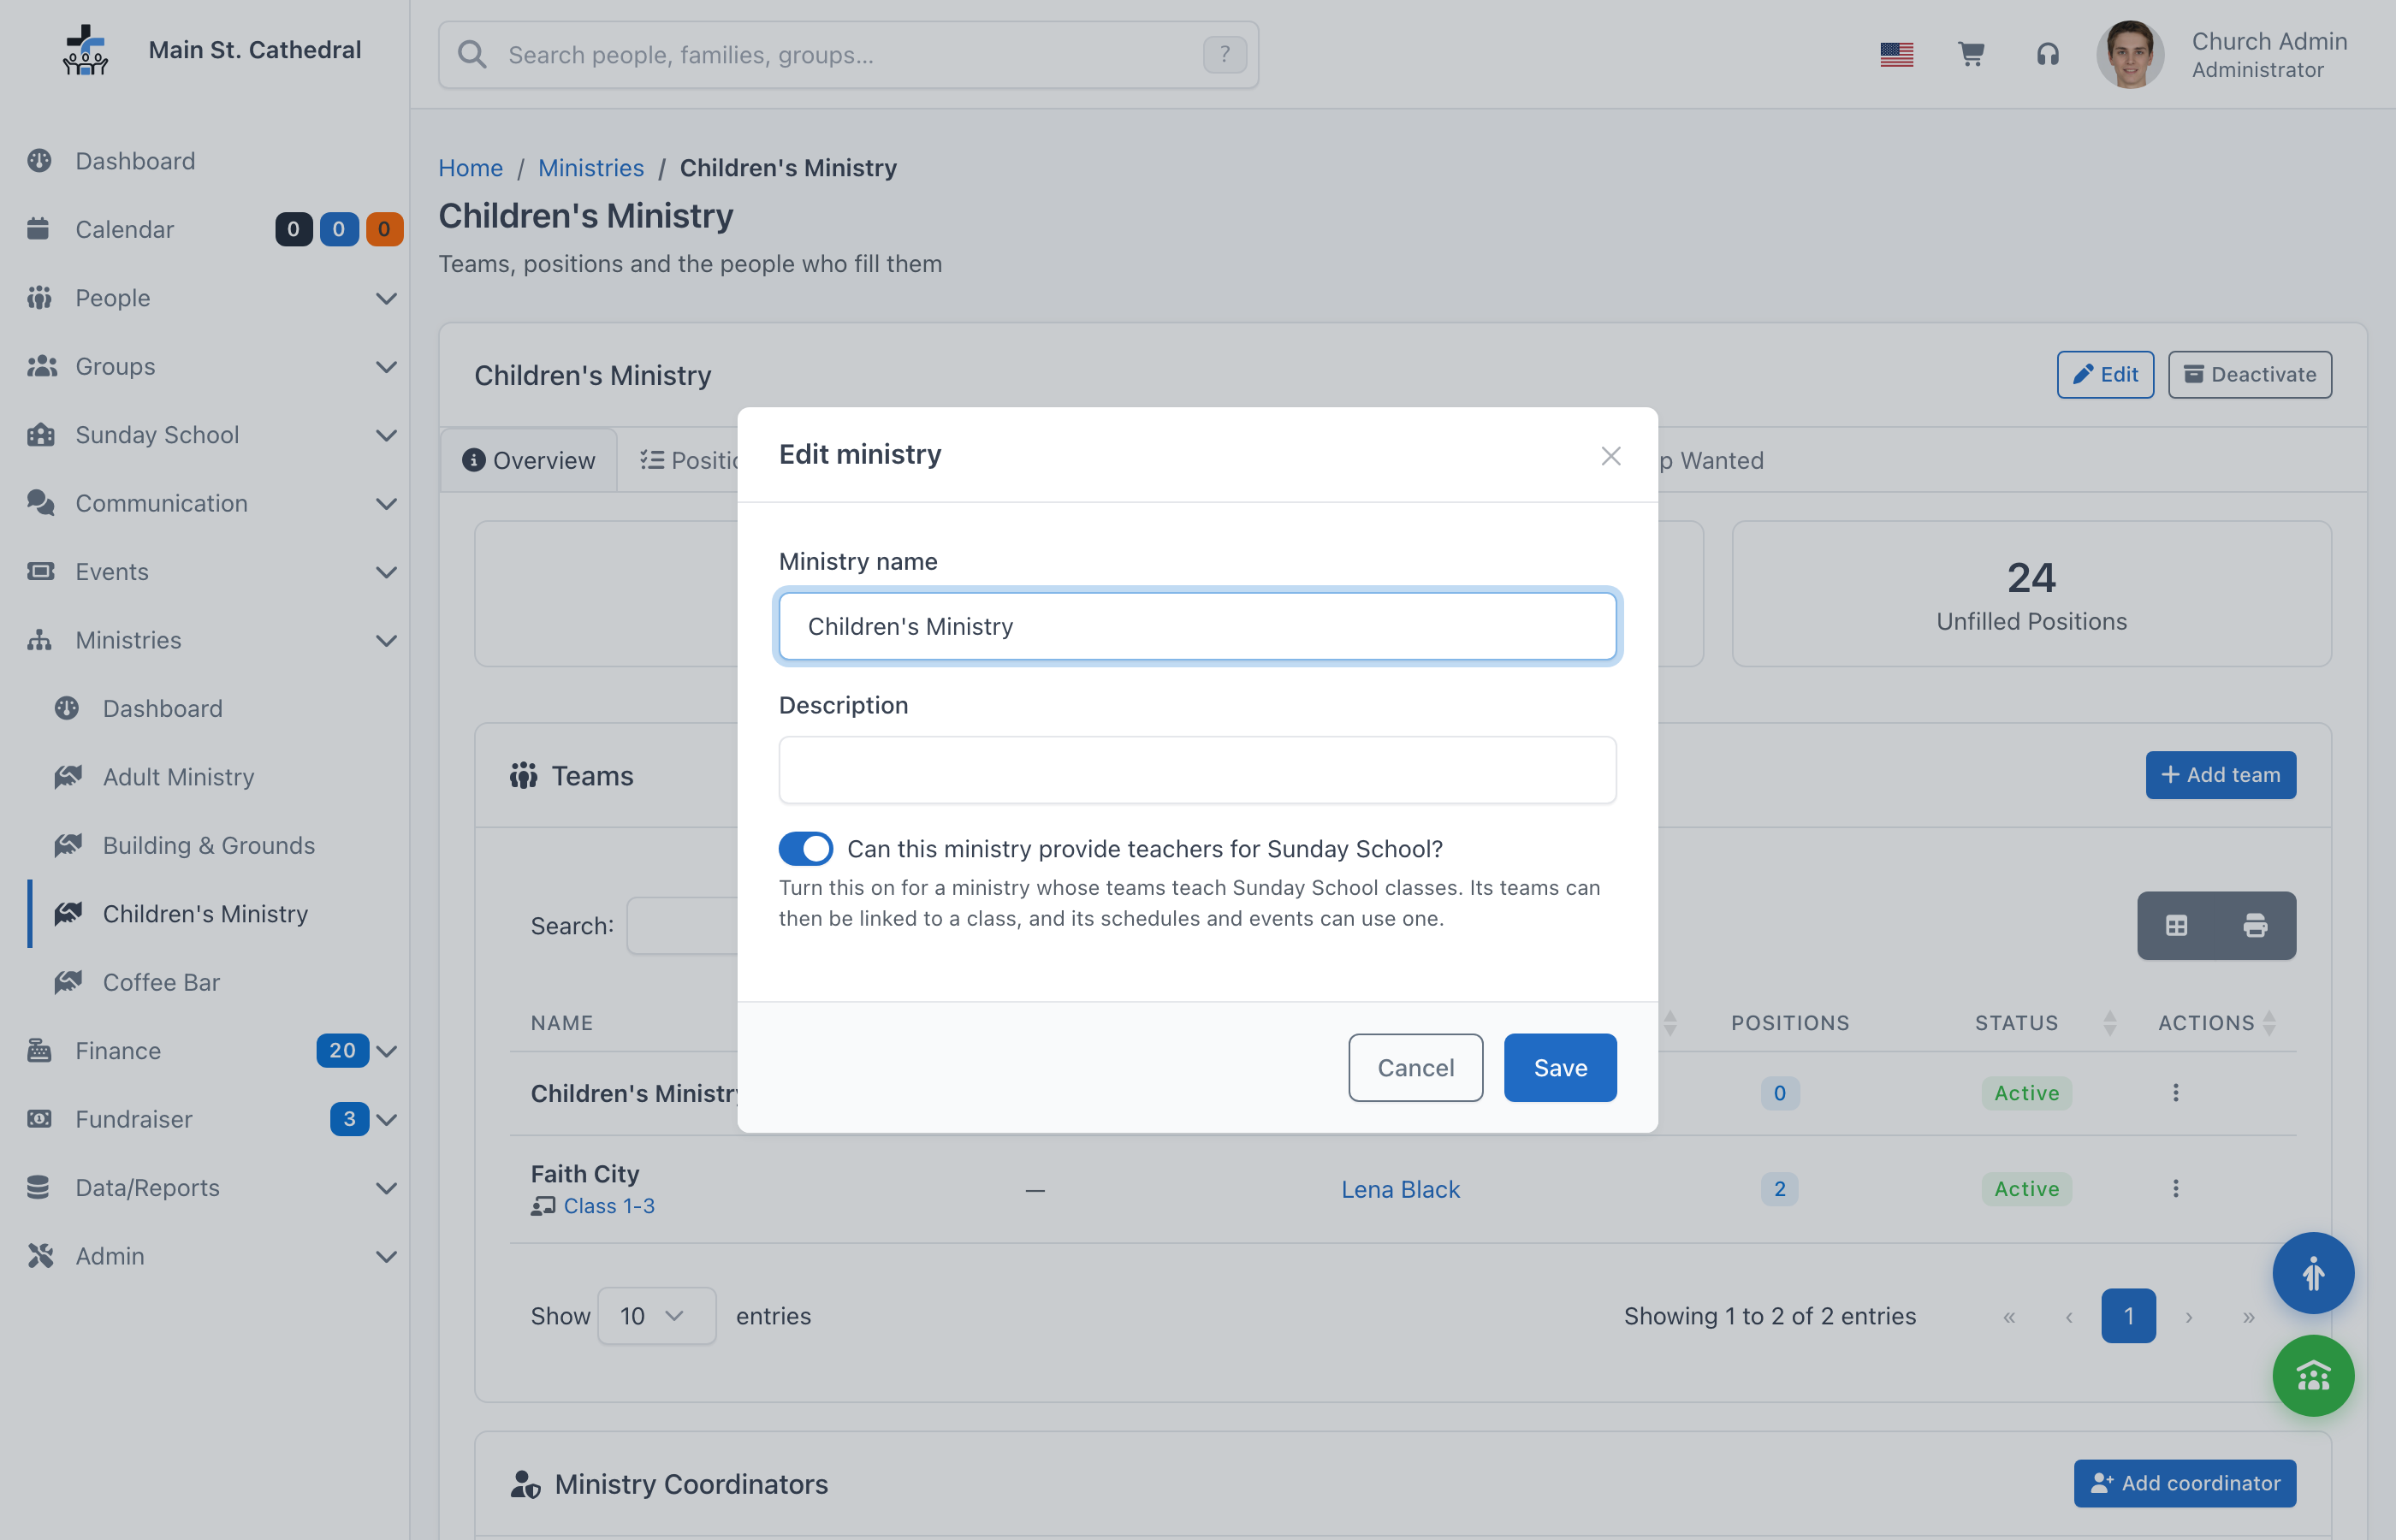Expand the Events menu chevron

386,572
